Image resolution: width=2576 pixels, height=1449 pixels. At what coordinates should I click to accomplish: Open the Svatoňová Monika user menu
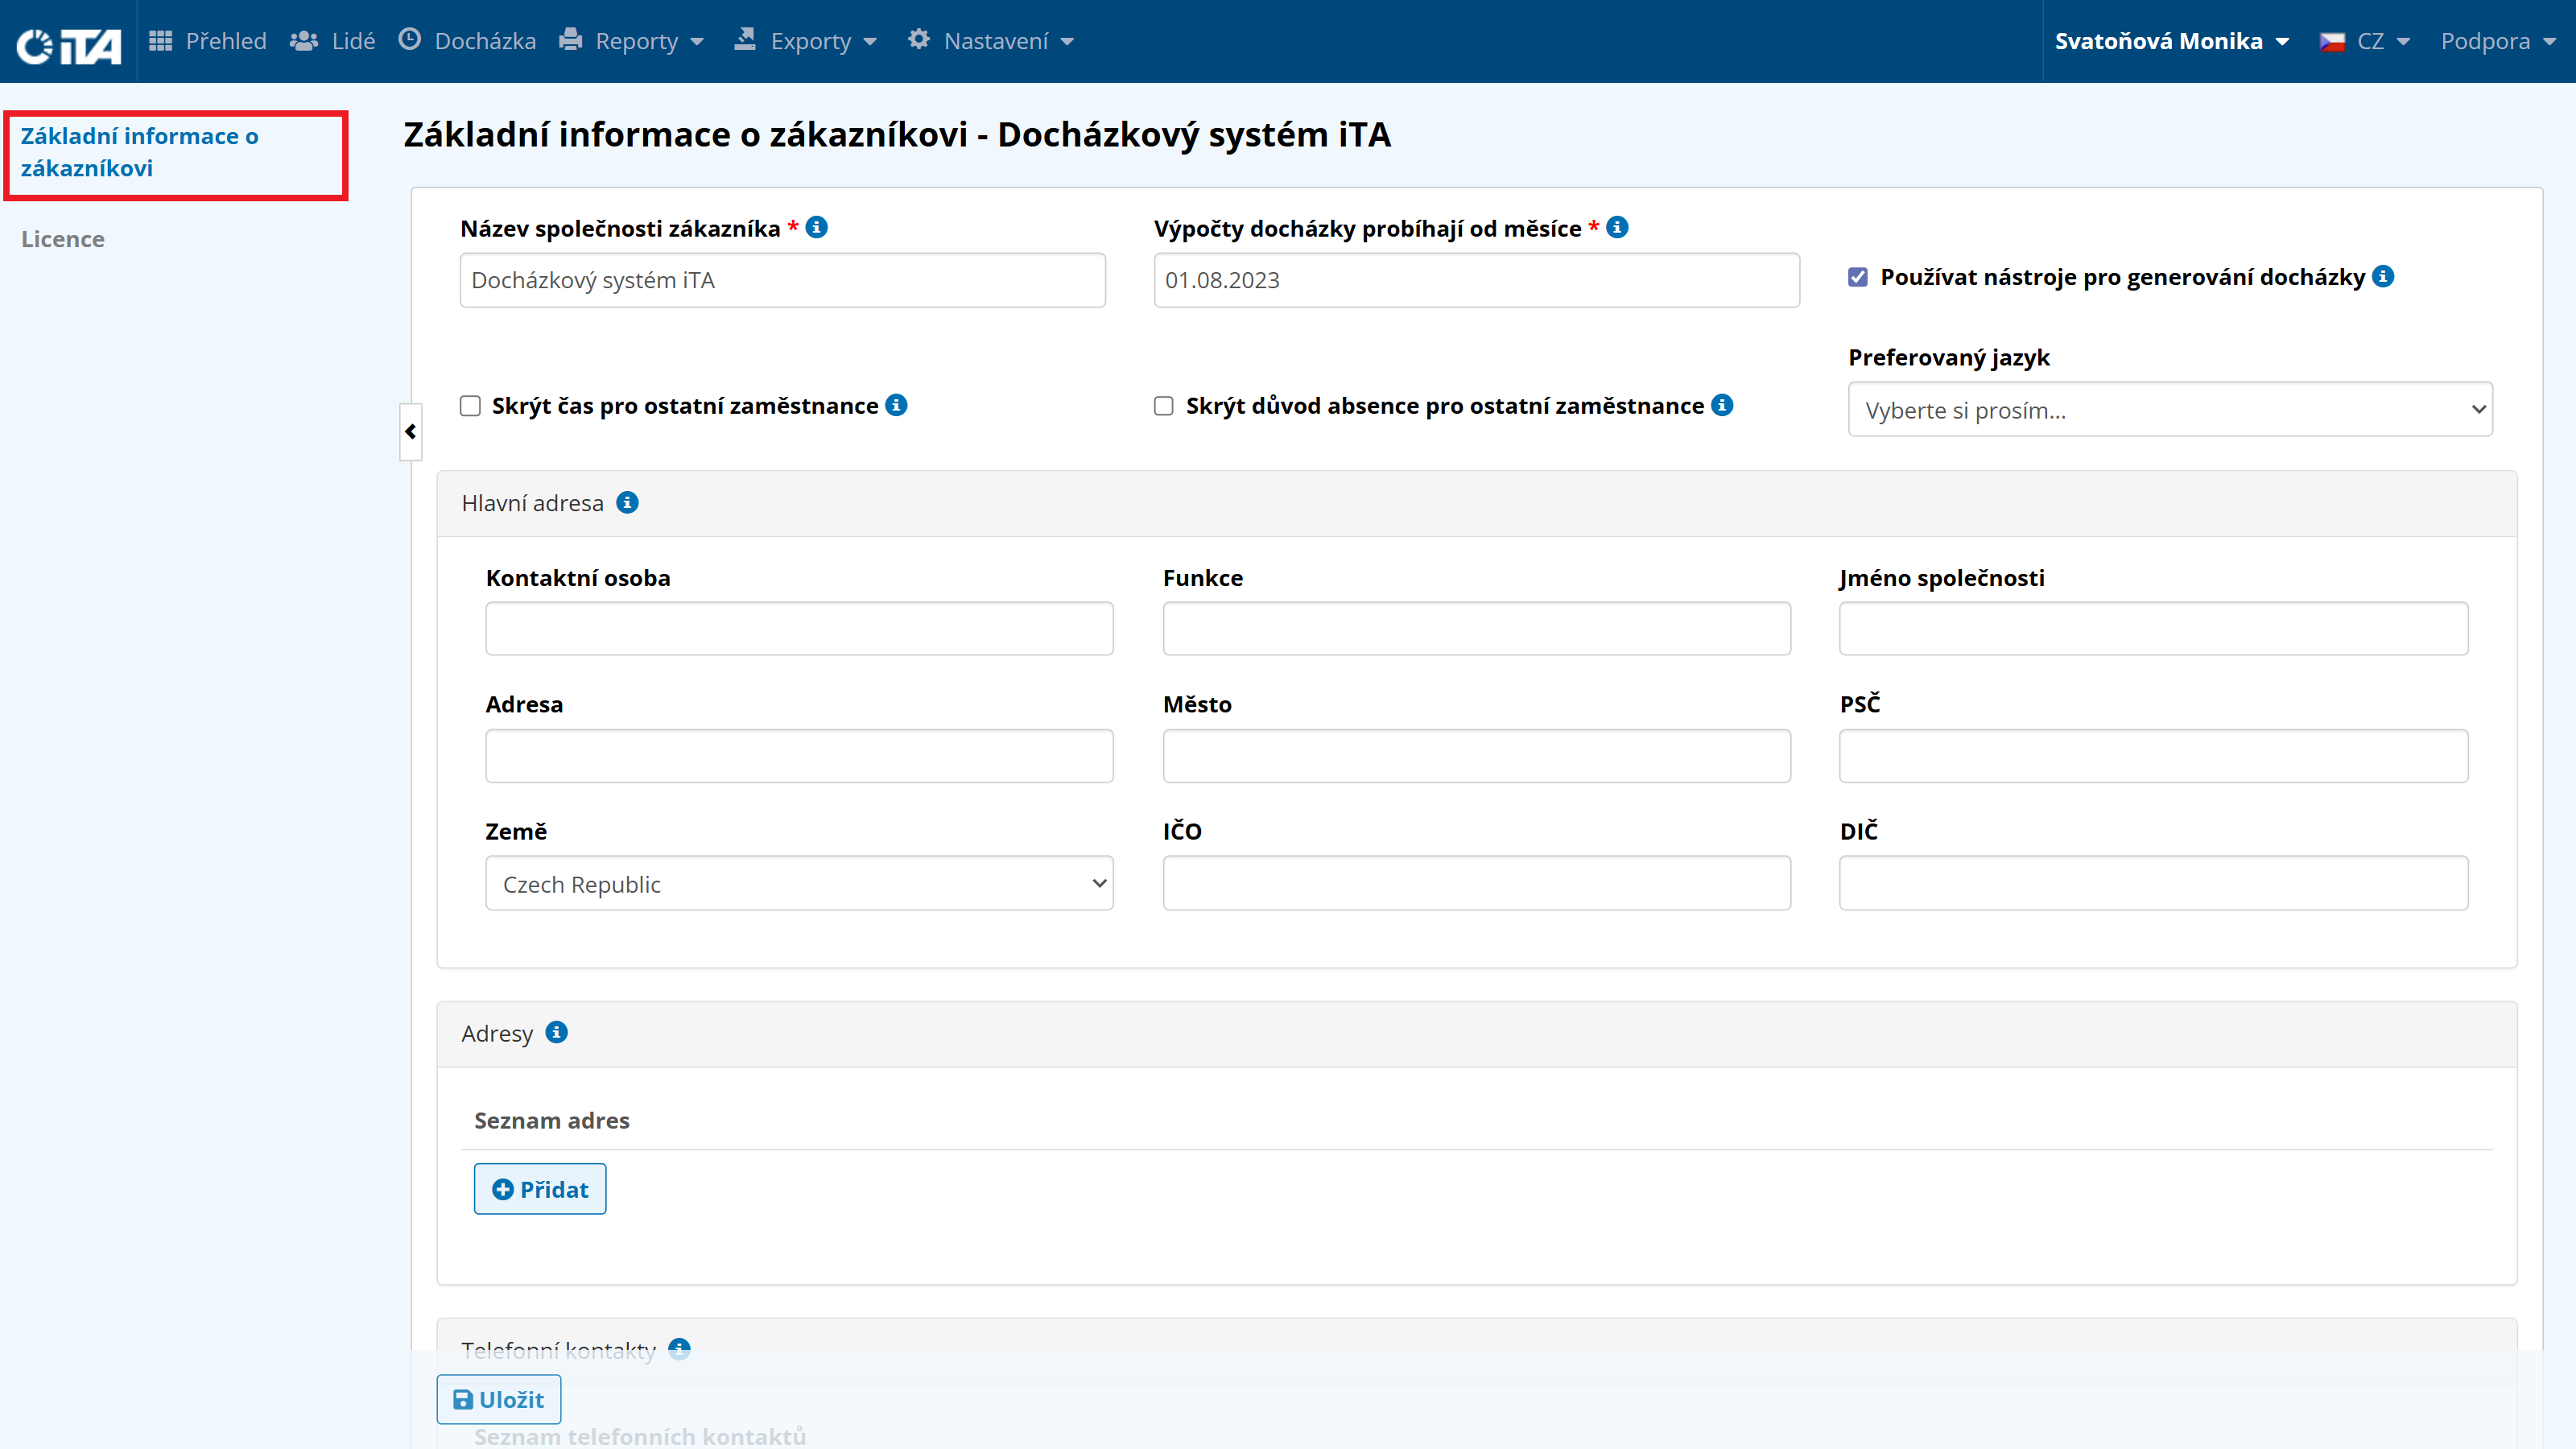point(2172,42)
